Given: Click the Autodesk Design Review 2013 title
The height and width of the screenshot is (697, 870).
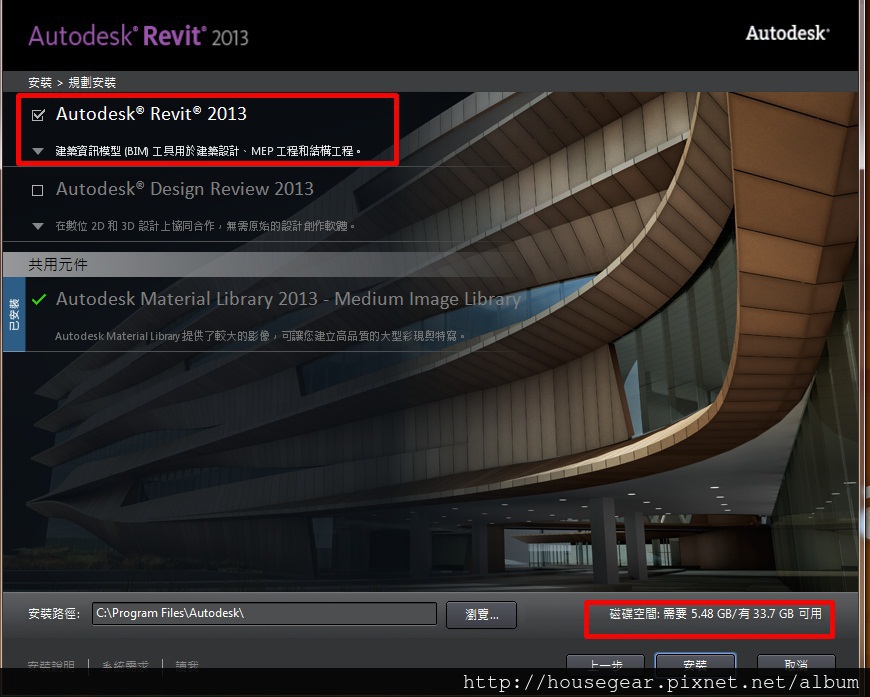Looking at the screenshot, I should [x=185, y=189].
